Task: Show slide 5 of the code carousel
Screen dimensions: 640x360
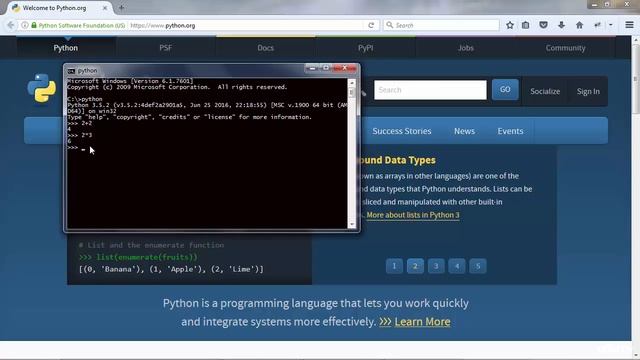Action: coord(478,266)
